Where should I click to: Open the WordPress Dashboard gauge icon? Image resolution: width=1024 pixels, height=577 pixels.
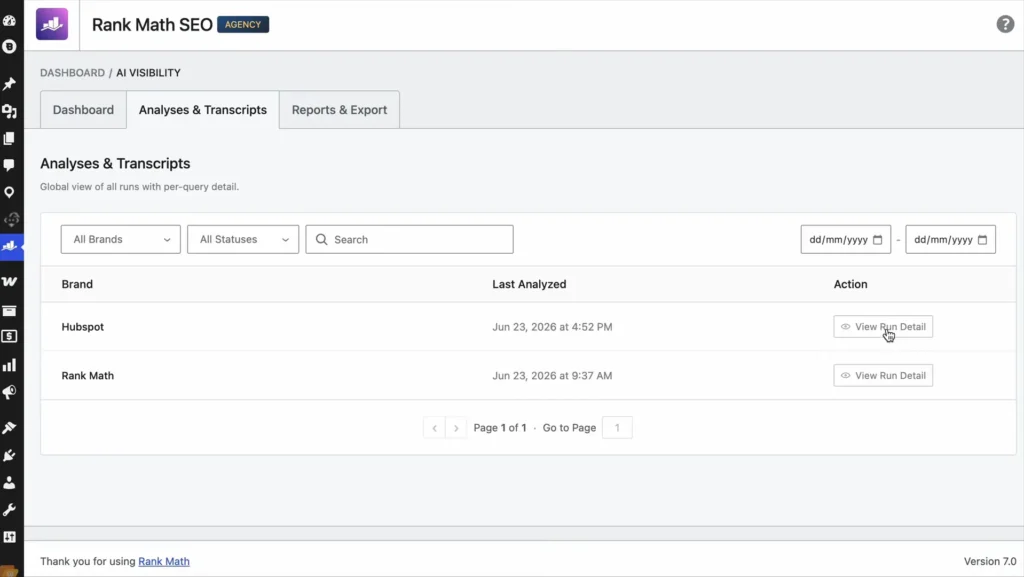click(x=9, y=20)
